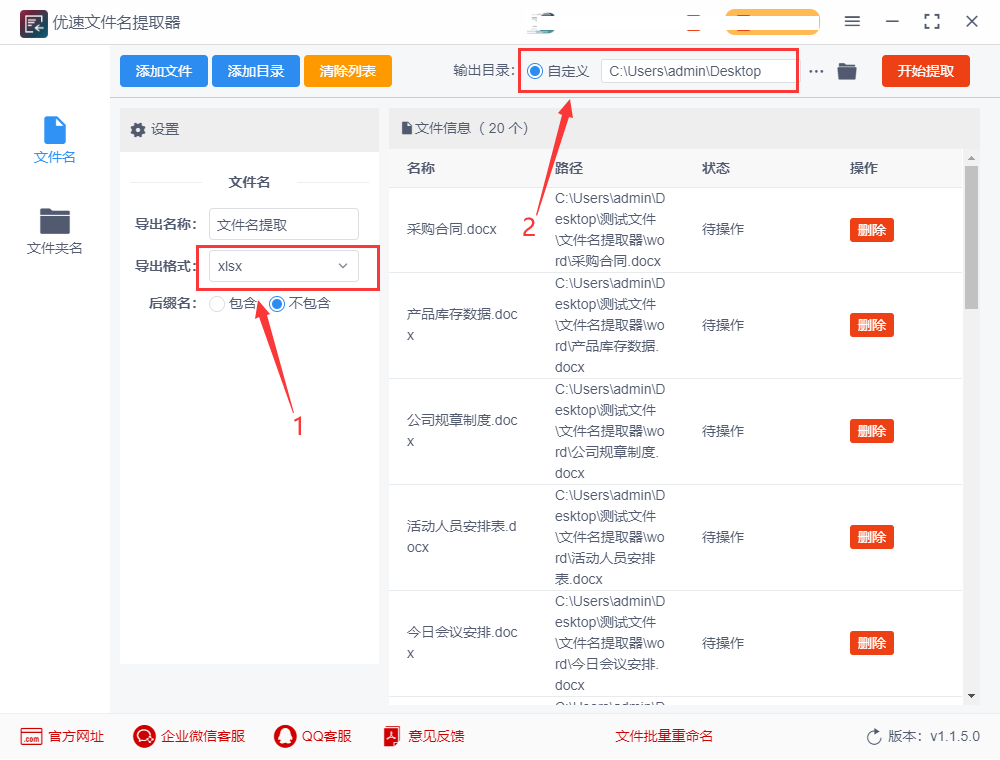The image size is (1000, 760).
Task: Select file name 今日会议安排.docx
Action: (x=462, y=643)
